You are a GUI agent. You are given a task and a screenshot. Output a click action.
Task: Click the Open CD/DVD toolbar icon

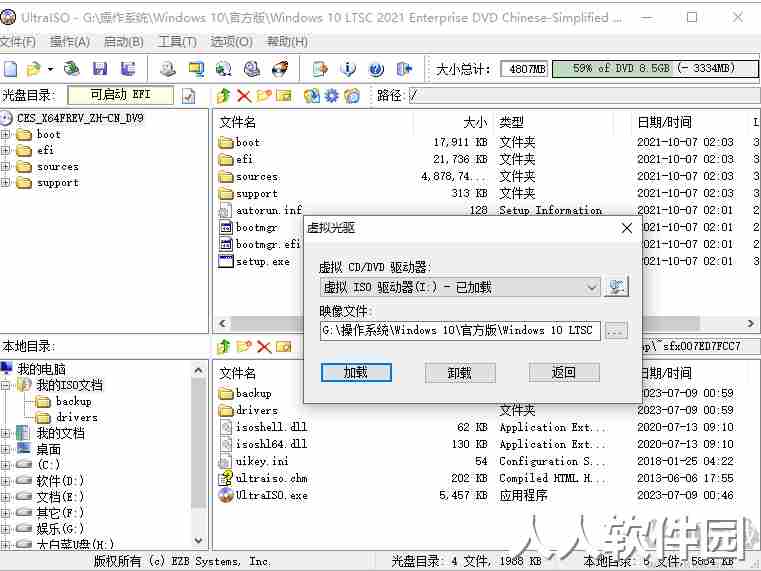tap(72, 69)
